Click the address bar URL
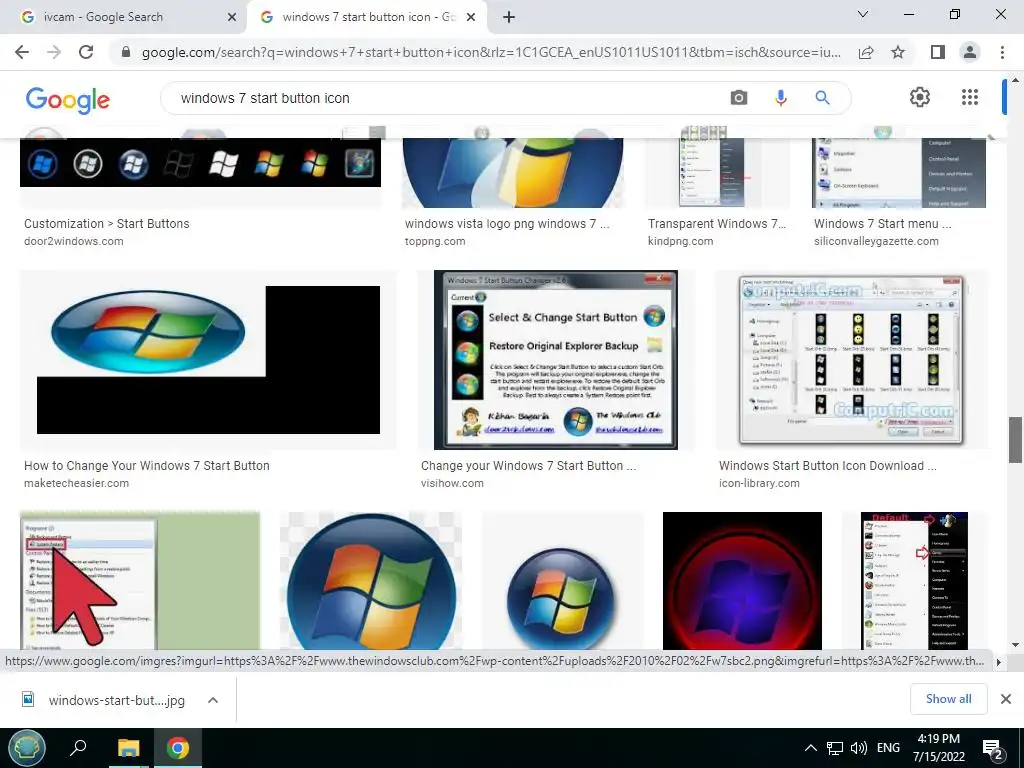 [491, 52]
